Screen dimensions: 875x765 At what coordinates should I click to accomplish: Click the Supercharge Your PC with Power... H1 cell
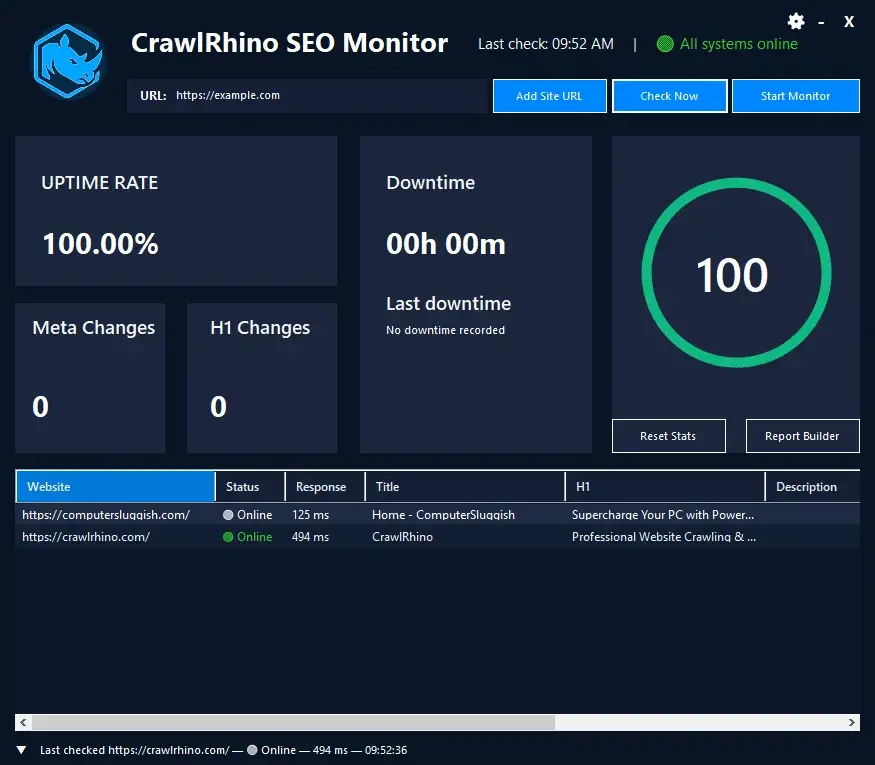point(663,515)
